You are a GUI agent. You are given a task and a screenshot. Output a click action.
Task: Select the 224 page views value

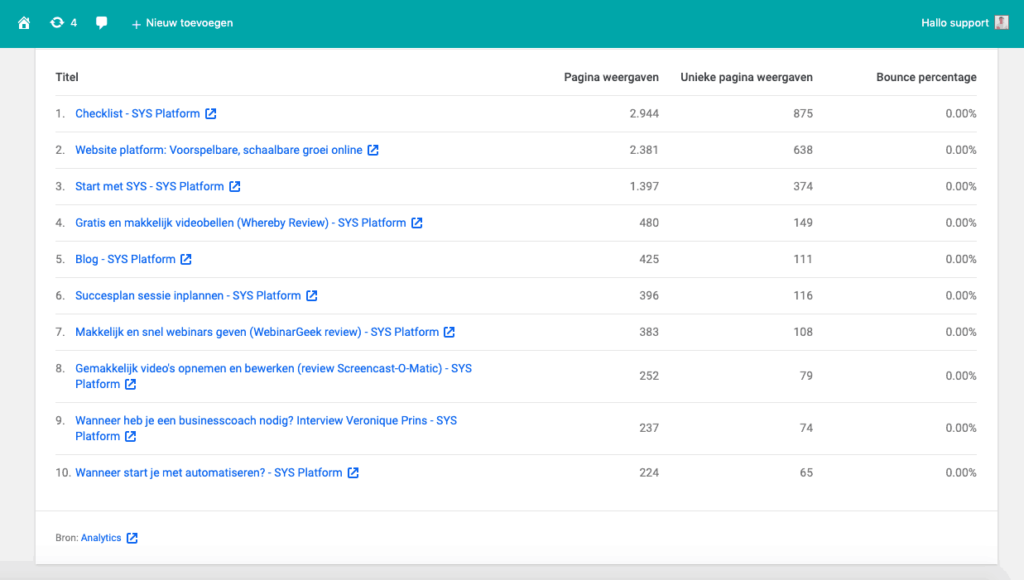point(649,473)
